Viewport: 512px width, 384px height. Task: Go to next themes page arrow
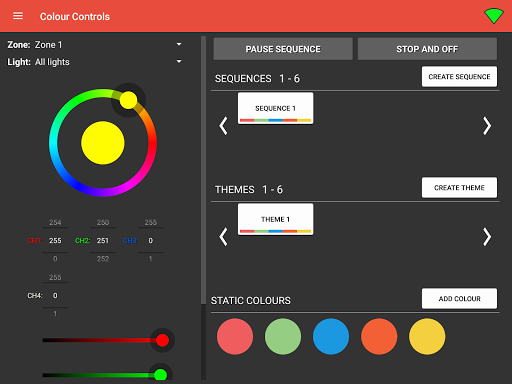(487, 237)
